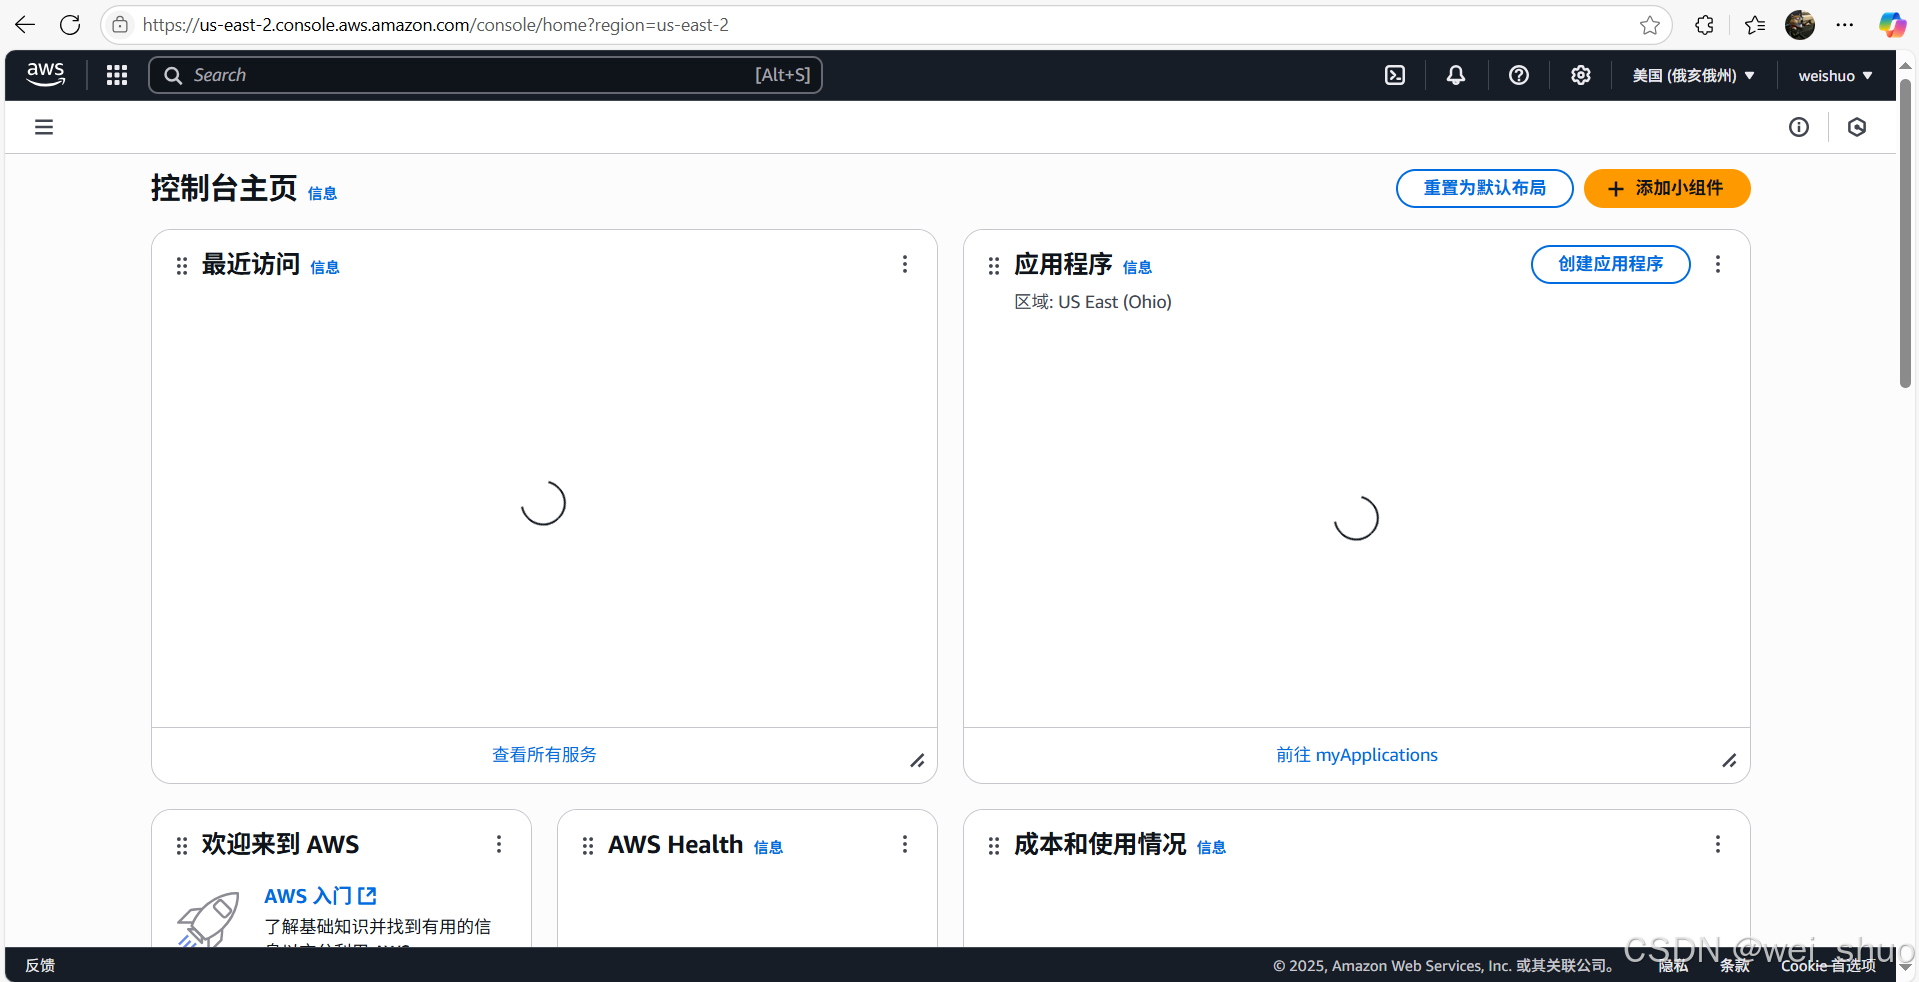Open the account settings gear icon
This screenshot has height=982, width=1919.
[1580, 74]
